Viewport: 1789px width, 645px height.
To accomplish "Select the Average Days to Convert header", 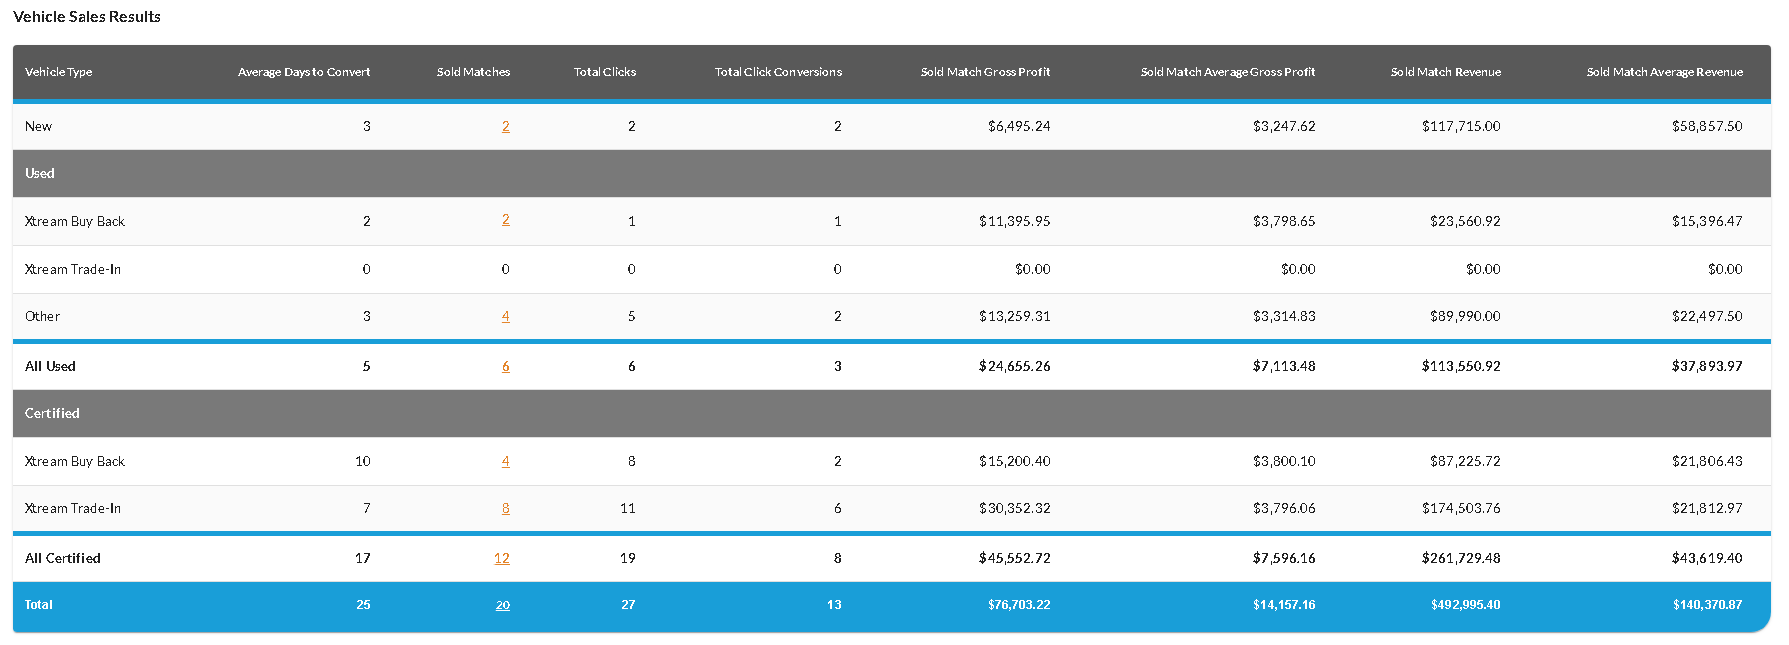I will 304,72.
